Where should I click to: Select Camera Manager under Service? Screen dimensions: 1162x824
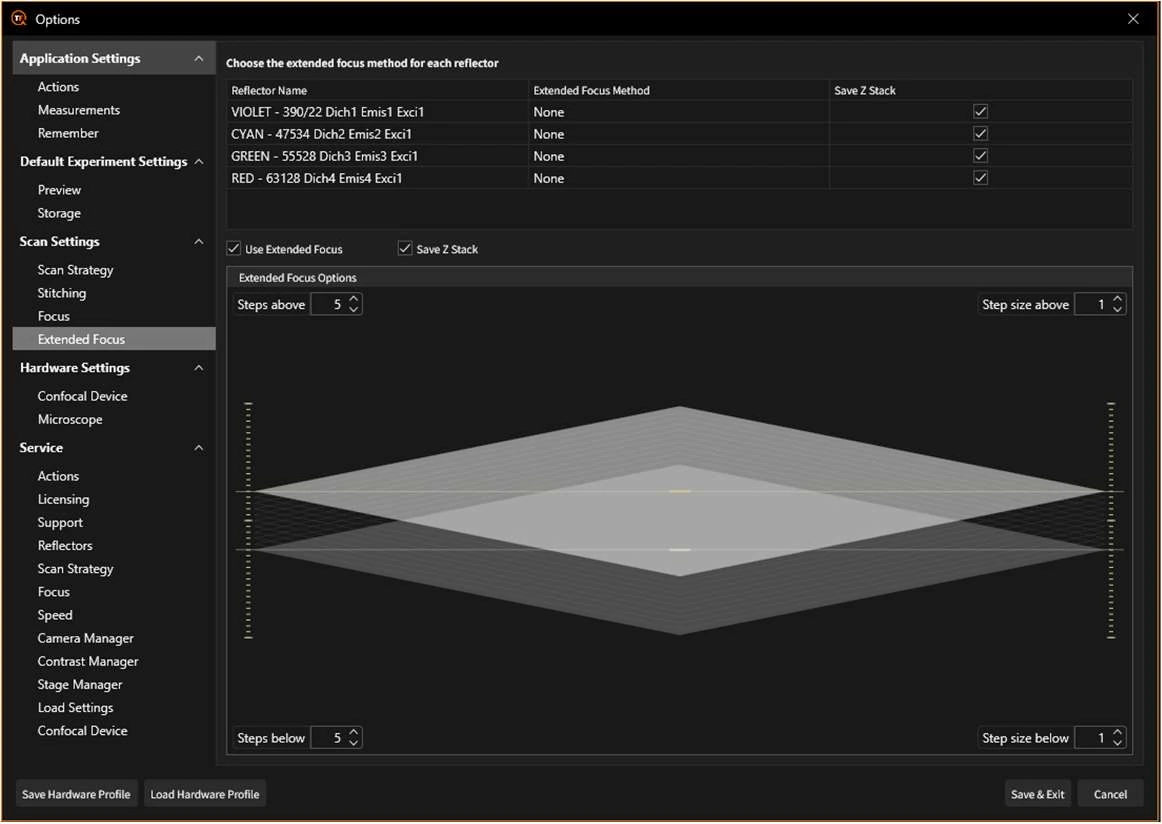pos(85,638)
